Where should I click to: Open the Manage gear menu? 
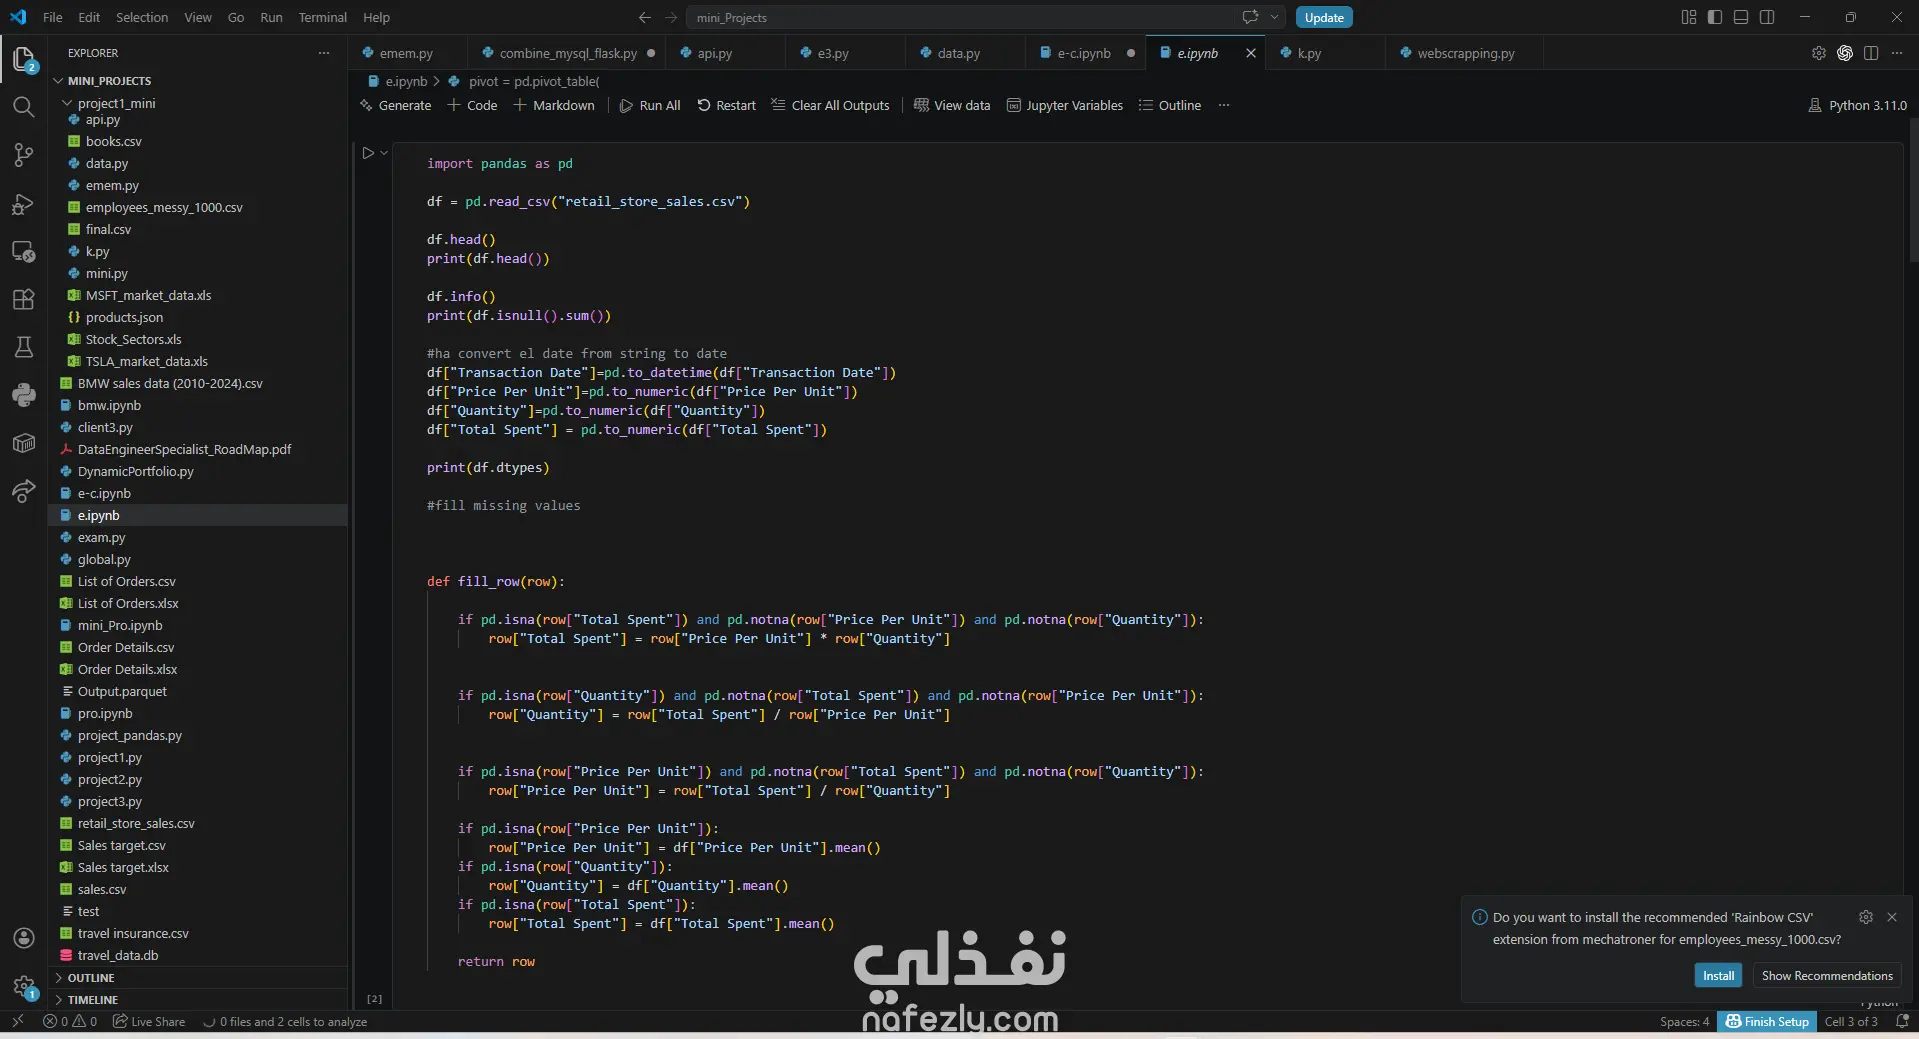tap(24, 986)
